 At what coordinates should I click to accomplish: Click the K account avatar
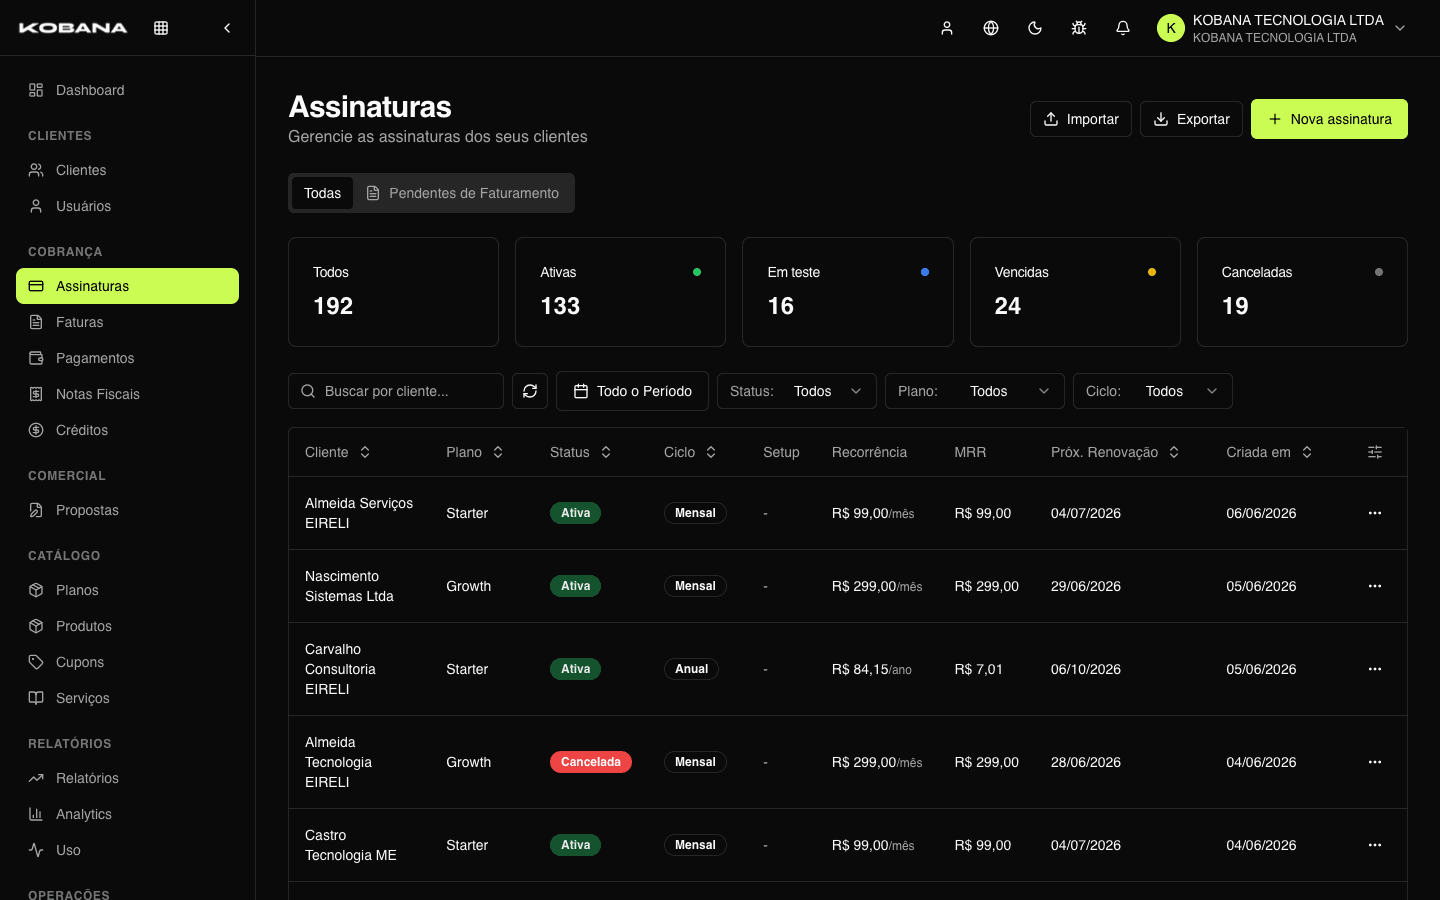1171,28
